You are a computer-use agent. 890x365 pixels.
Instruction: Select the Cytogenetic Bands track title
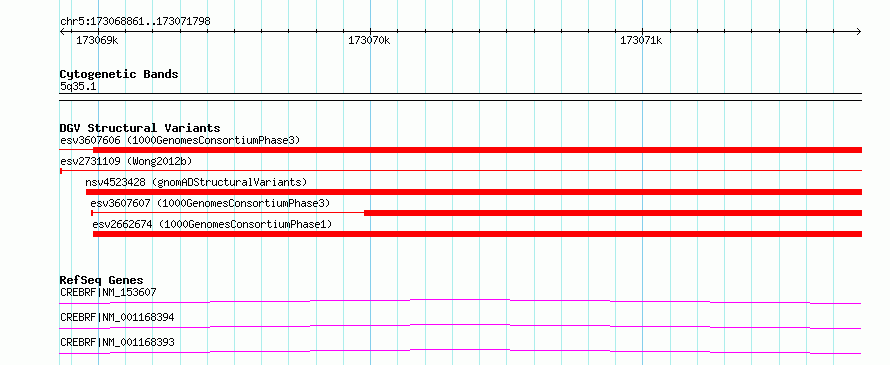(119, 74)
